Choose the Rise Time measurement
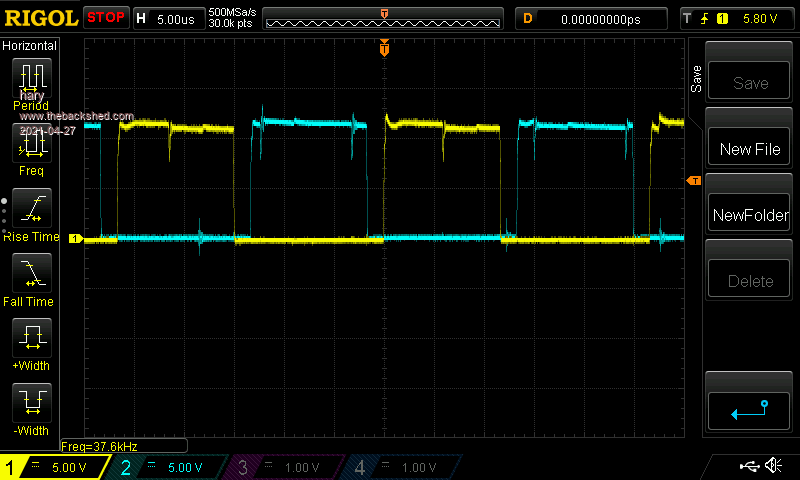 click(31, 210)
